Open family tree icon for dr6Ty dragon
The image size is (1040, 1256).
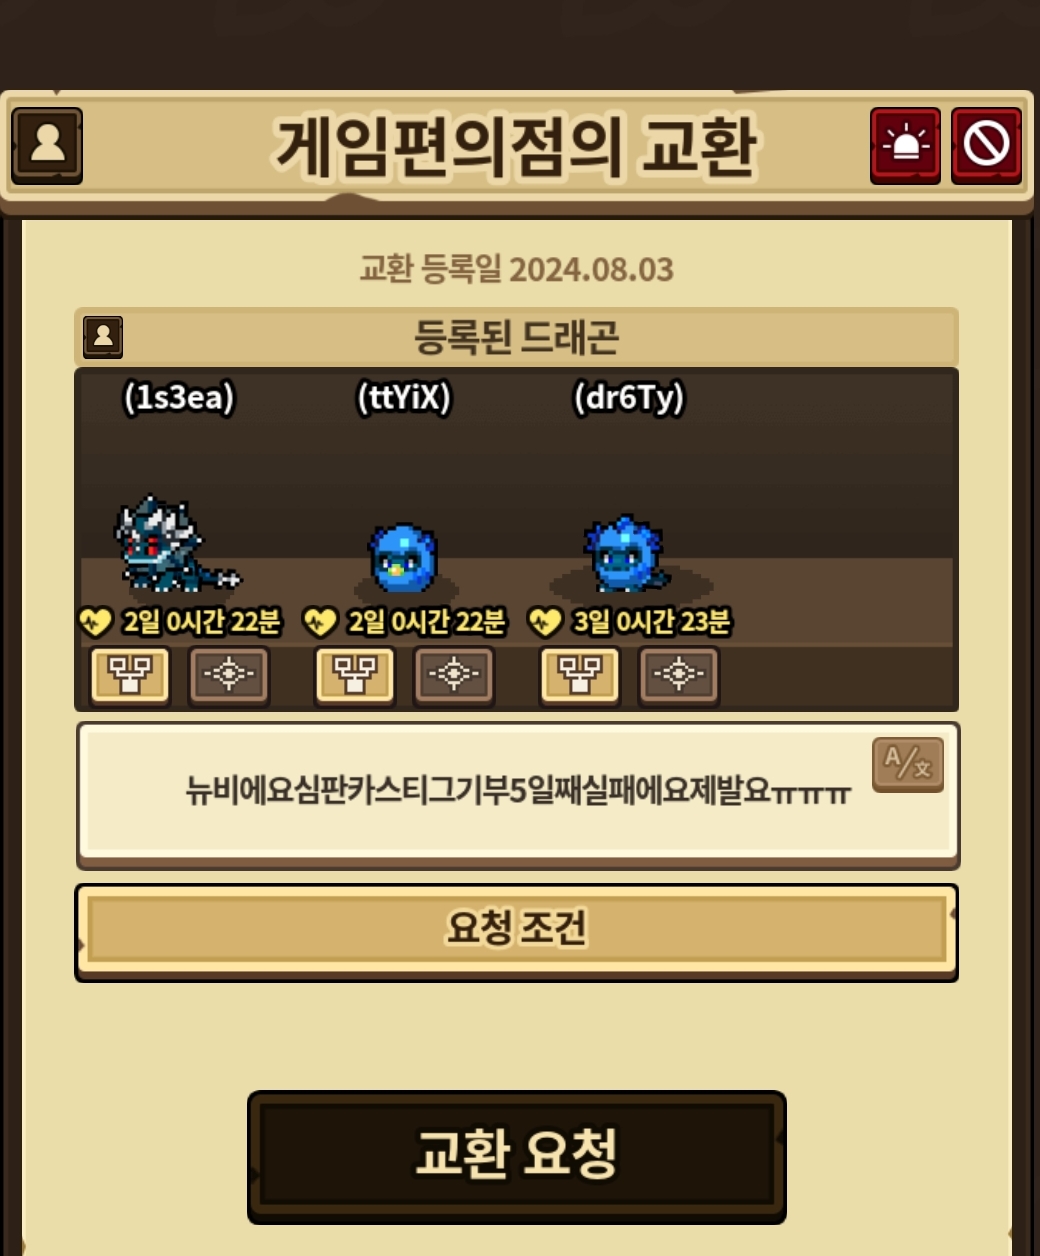[580, 675]
